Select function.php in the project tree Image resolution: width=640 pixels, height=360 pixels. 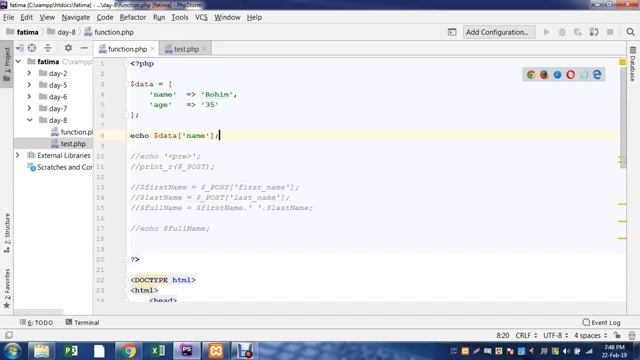72,132
